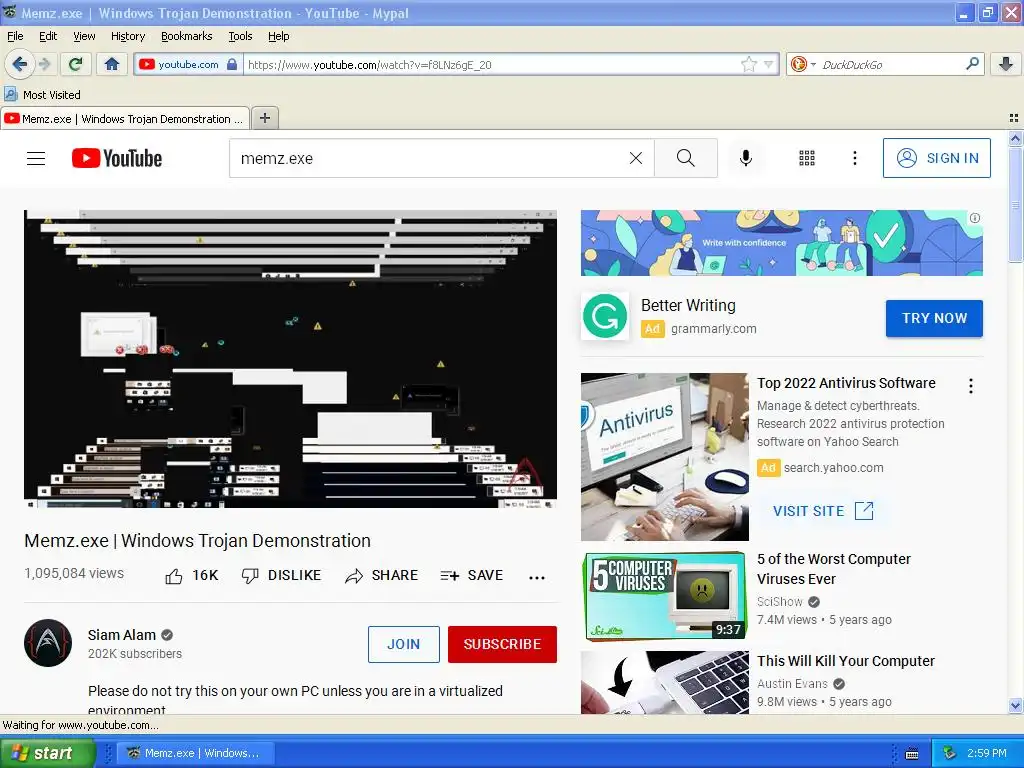This screenshot has width=1024, height=768.
Task: Click the ad info icon on the Grammarly banner
Action: [x=974, y=218]
